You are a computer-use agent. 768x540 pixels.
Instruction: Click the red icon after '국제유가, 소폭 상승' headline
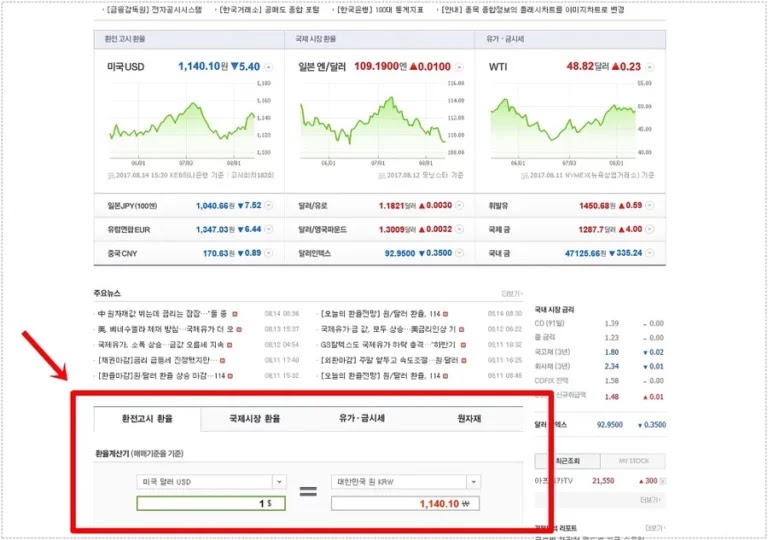coord(229,345)
